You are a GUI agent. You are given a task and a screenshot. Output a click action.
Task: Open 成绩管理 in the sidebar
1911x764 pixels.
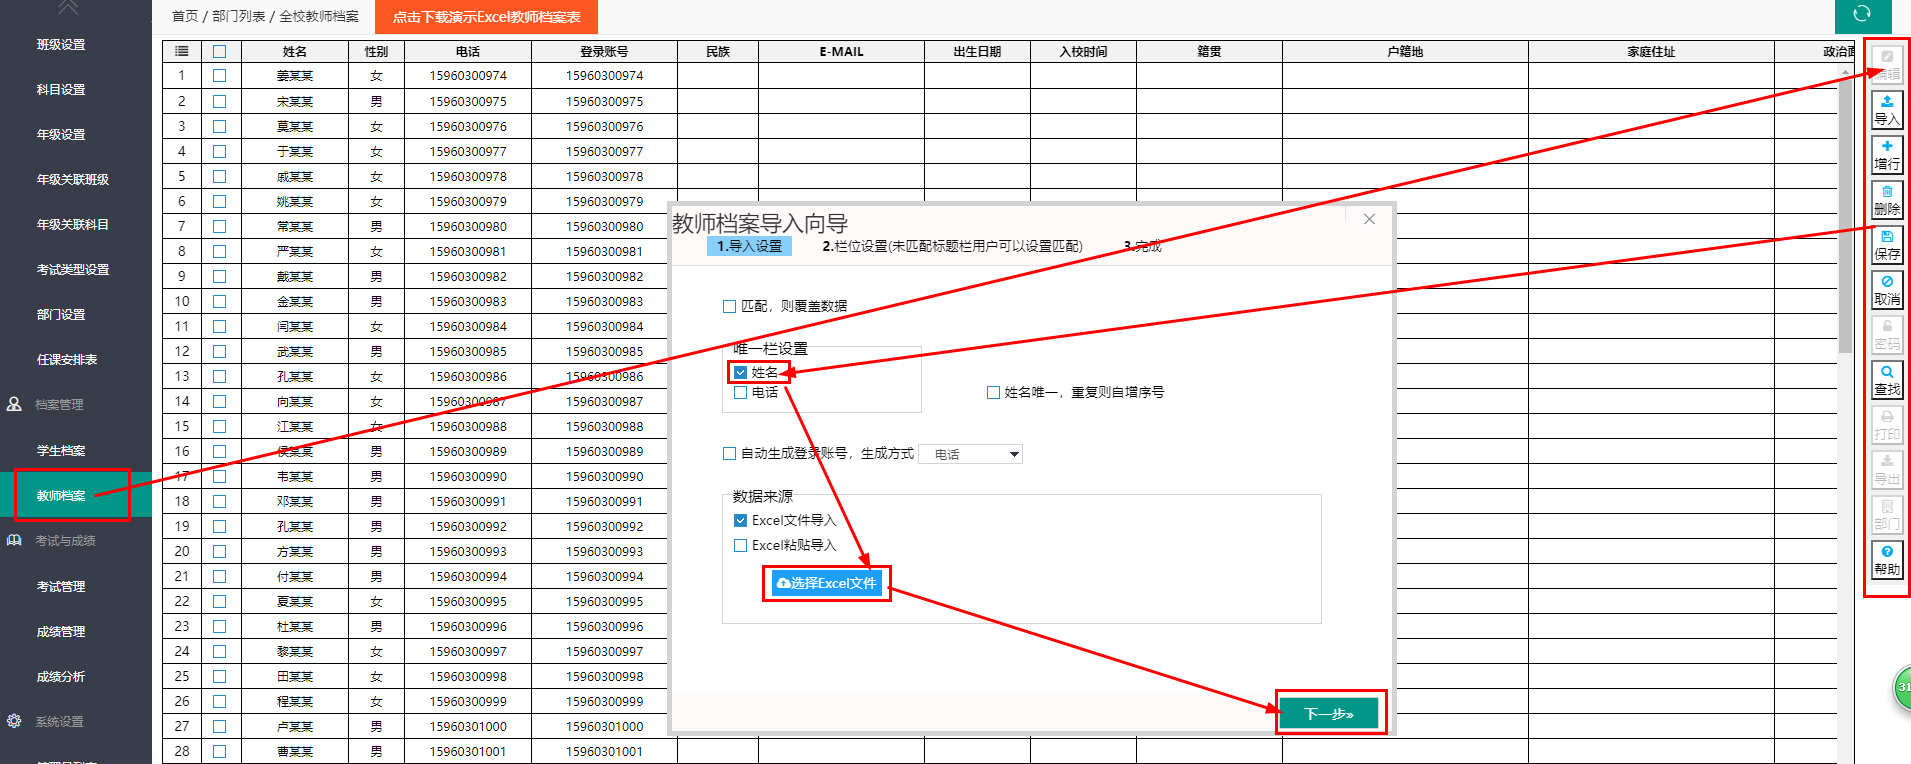[x=61, y=632]
